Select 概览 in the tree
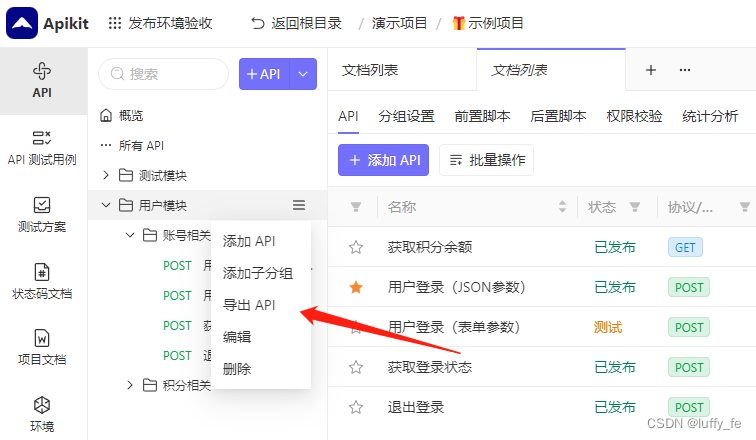This screenshot has width=756, height=440. click(x=131, y=116)
